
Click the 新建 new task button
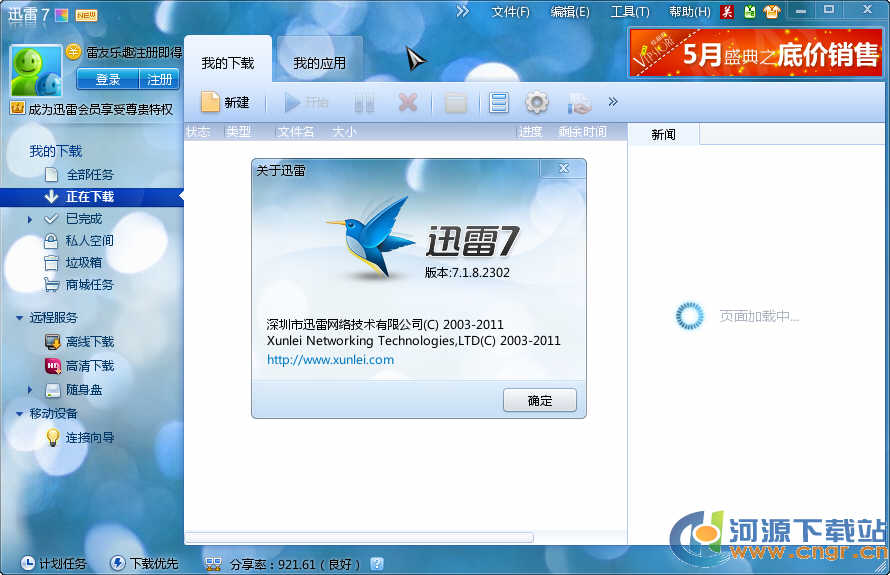tap(225, 103)
